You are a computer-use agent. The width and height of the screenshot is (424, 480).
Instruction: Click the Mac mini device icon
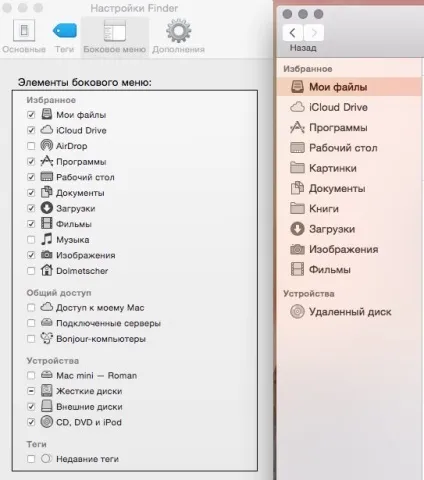coord(47,375)
